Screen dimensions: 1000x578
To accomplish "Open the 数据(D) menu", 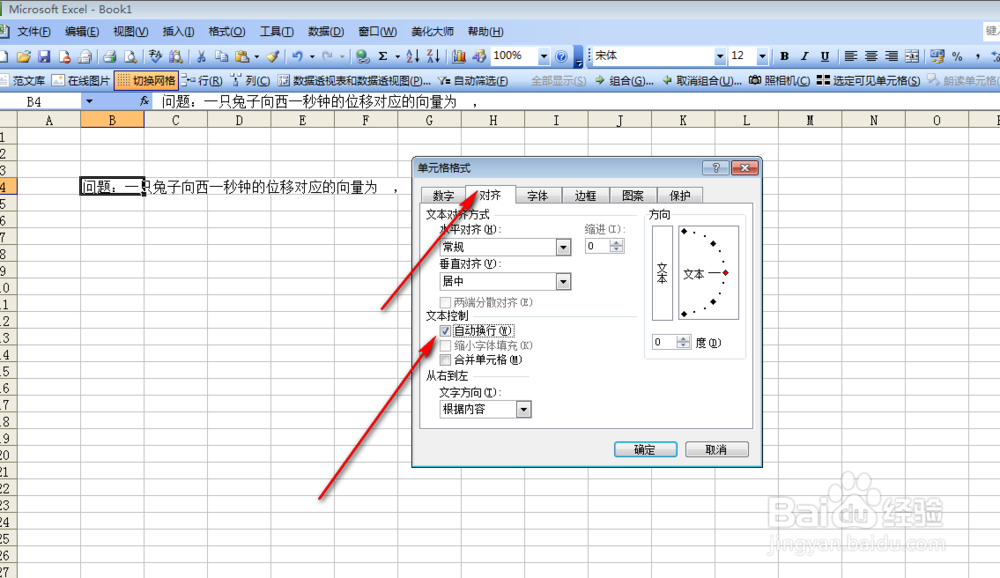I will [325, 31].
